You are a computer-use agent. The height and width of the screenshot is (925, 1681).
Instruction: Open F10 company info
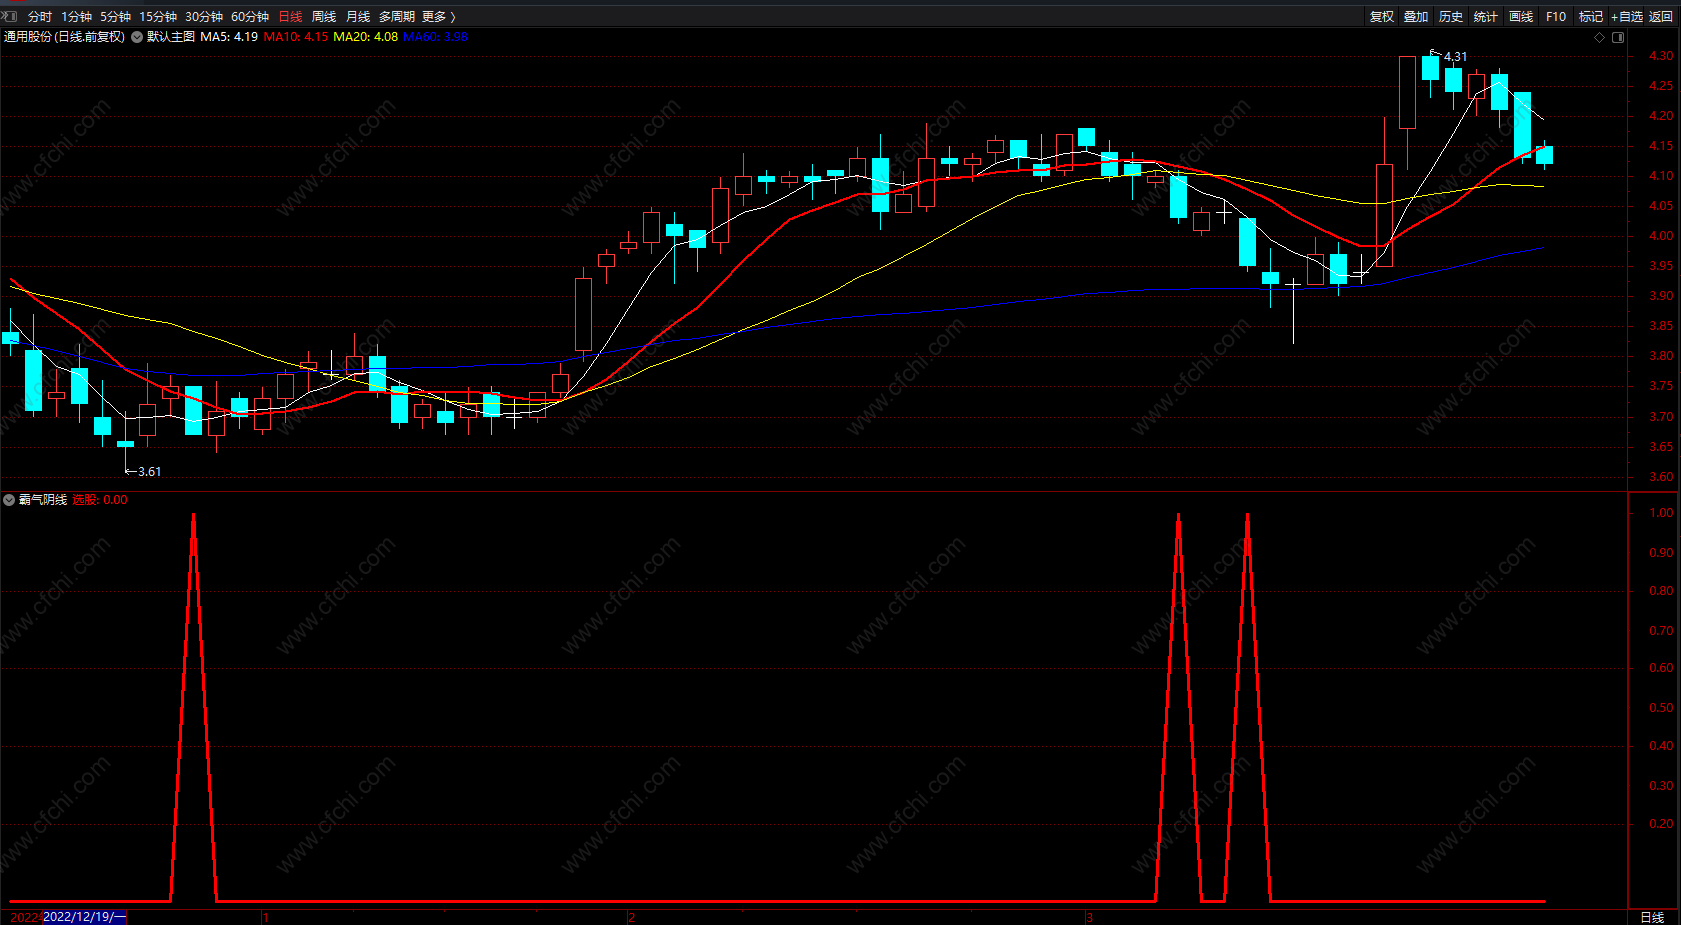click(1556, 16)
